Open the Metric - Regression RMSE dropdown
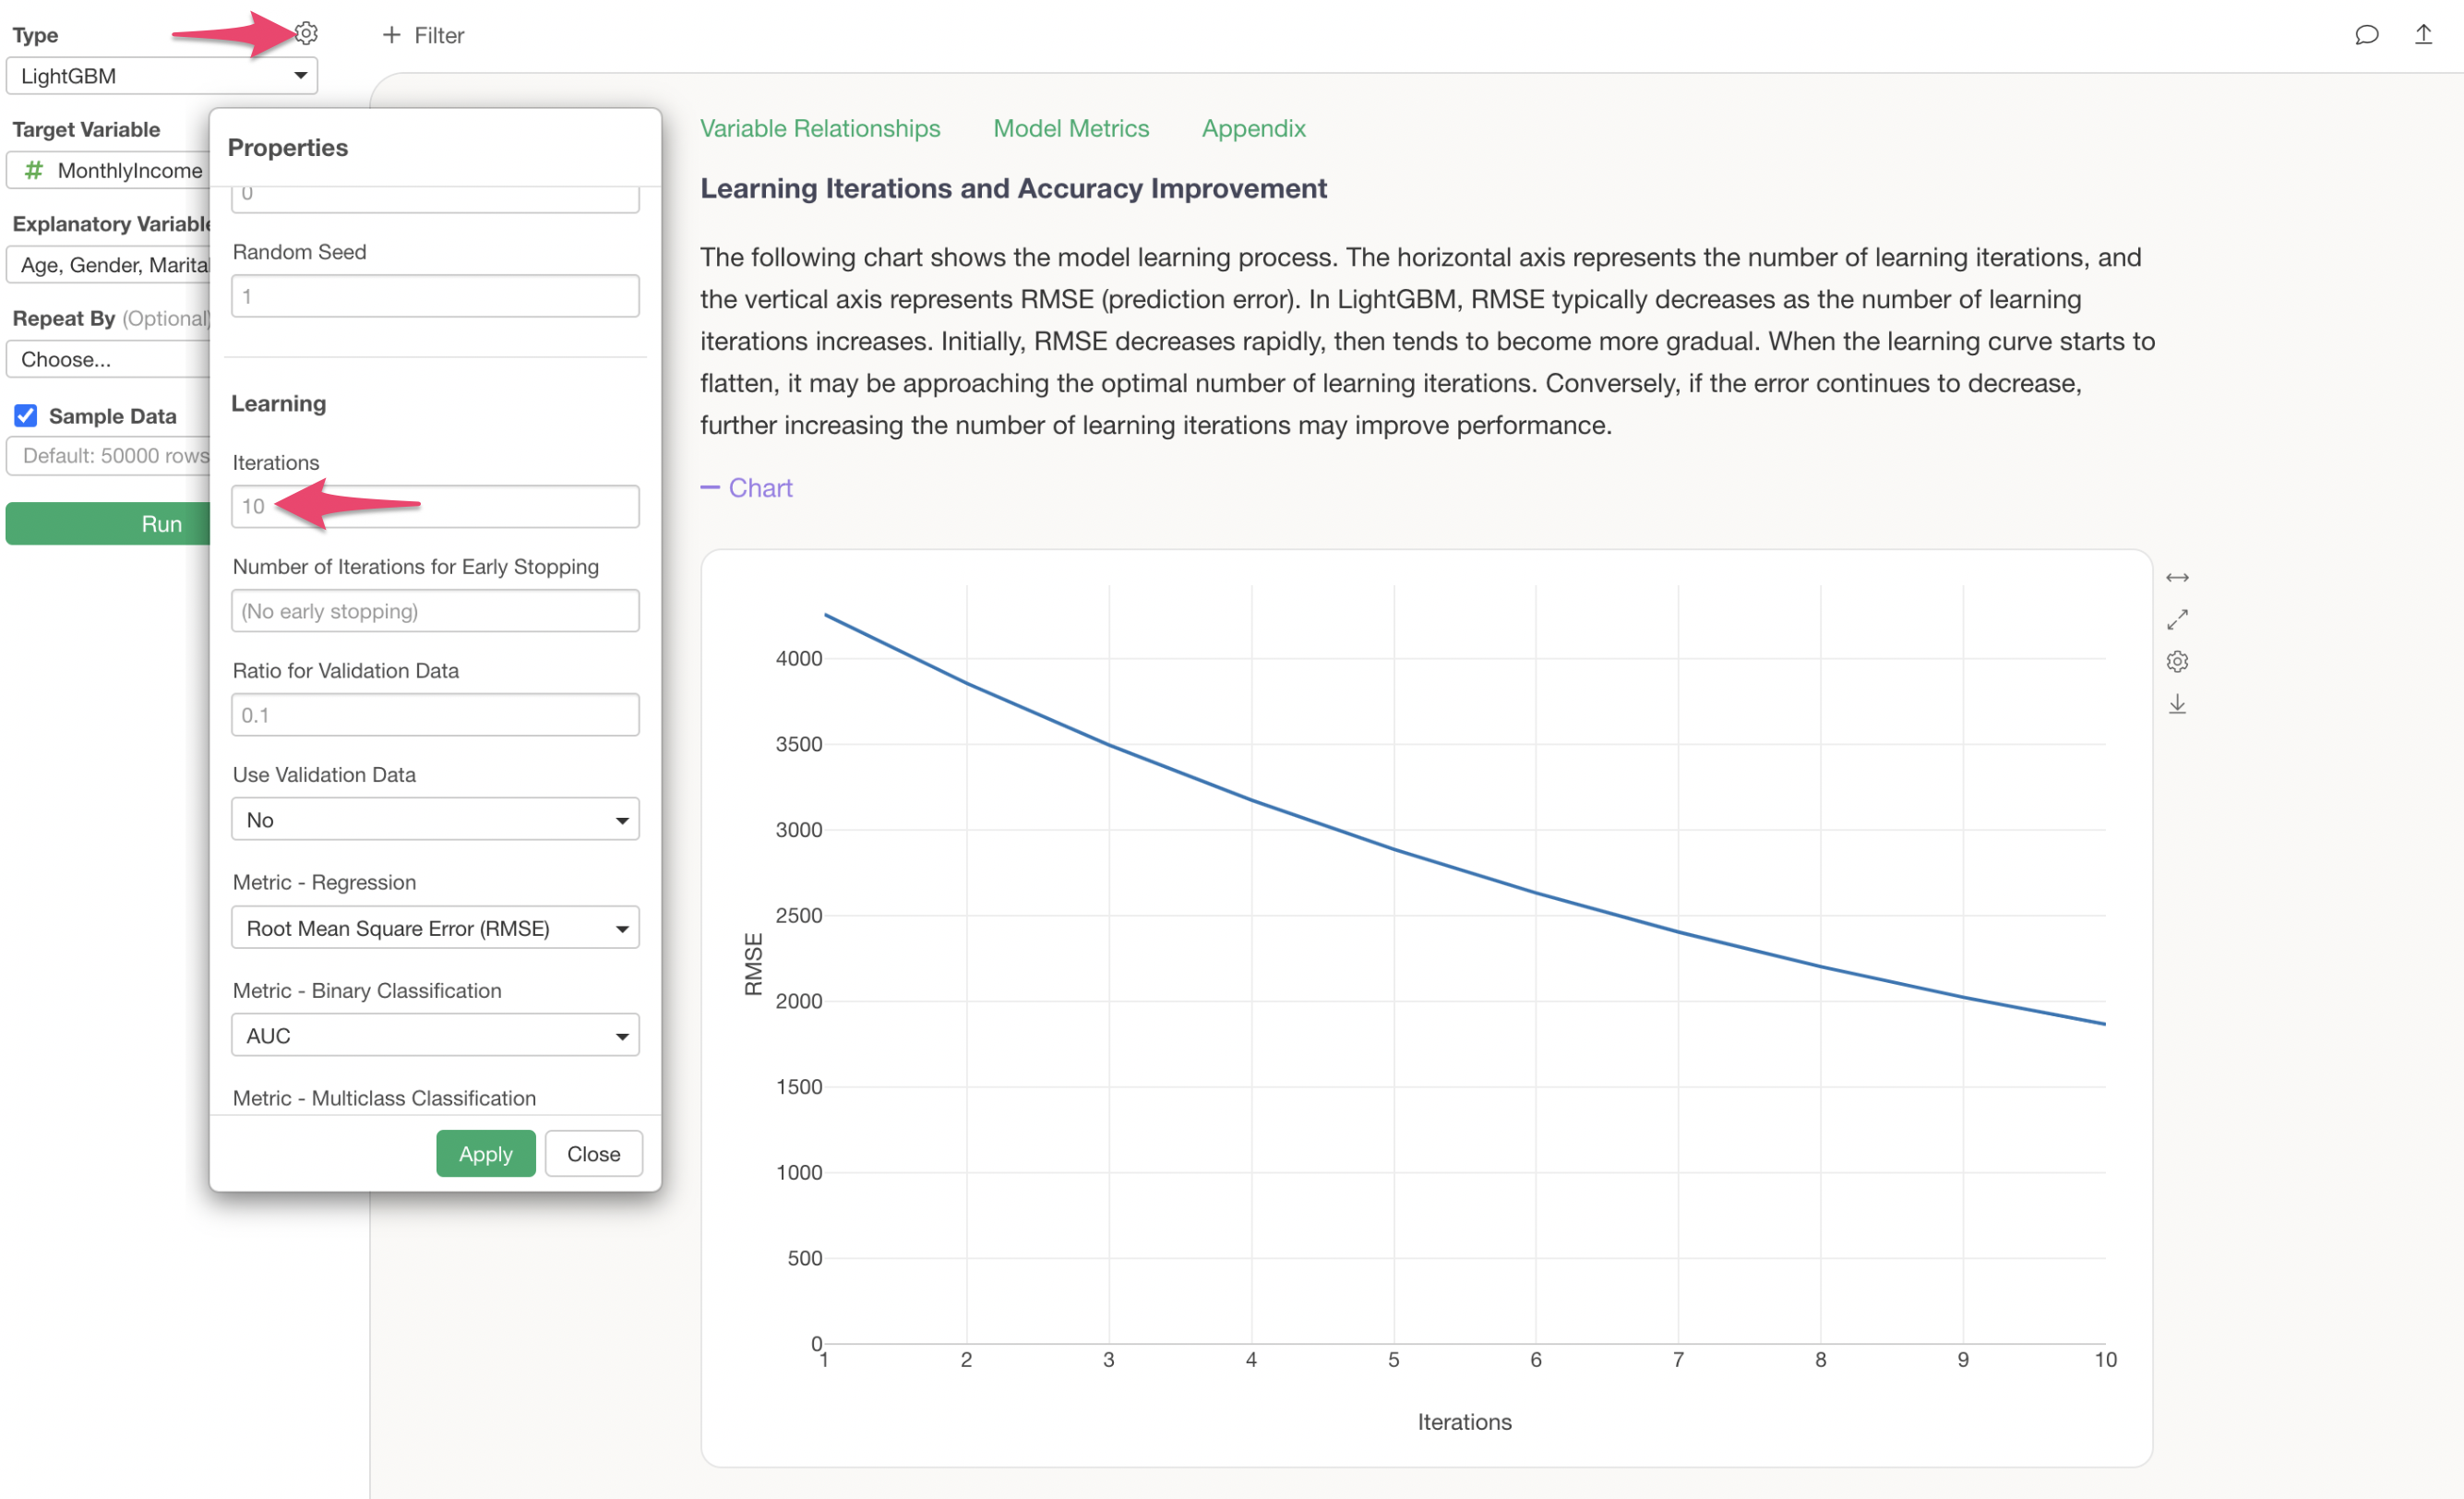Screen dimensions: 2464x1499 434,928
